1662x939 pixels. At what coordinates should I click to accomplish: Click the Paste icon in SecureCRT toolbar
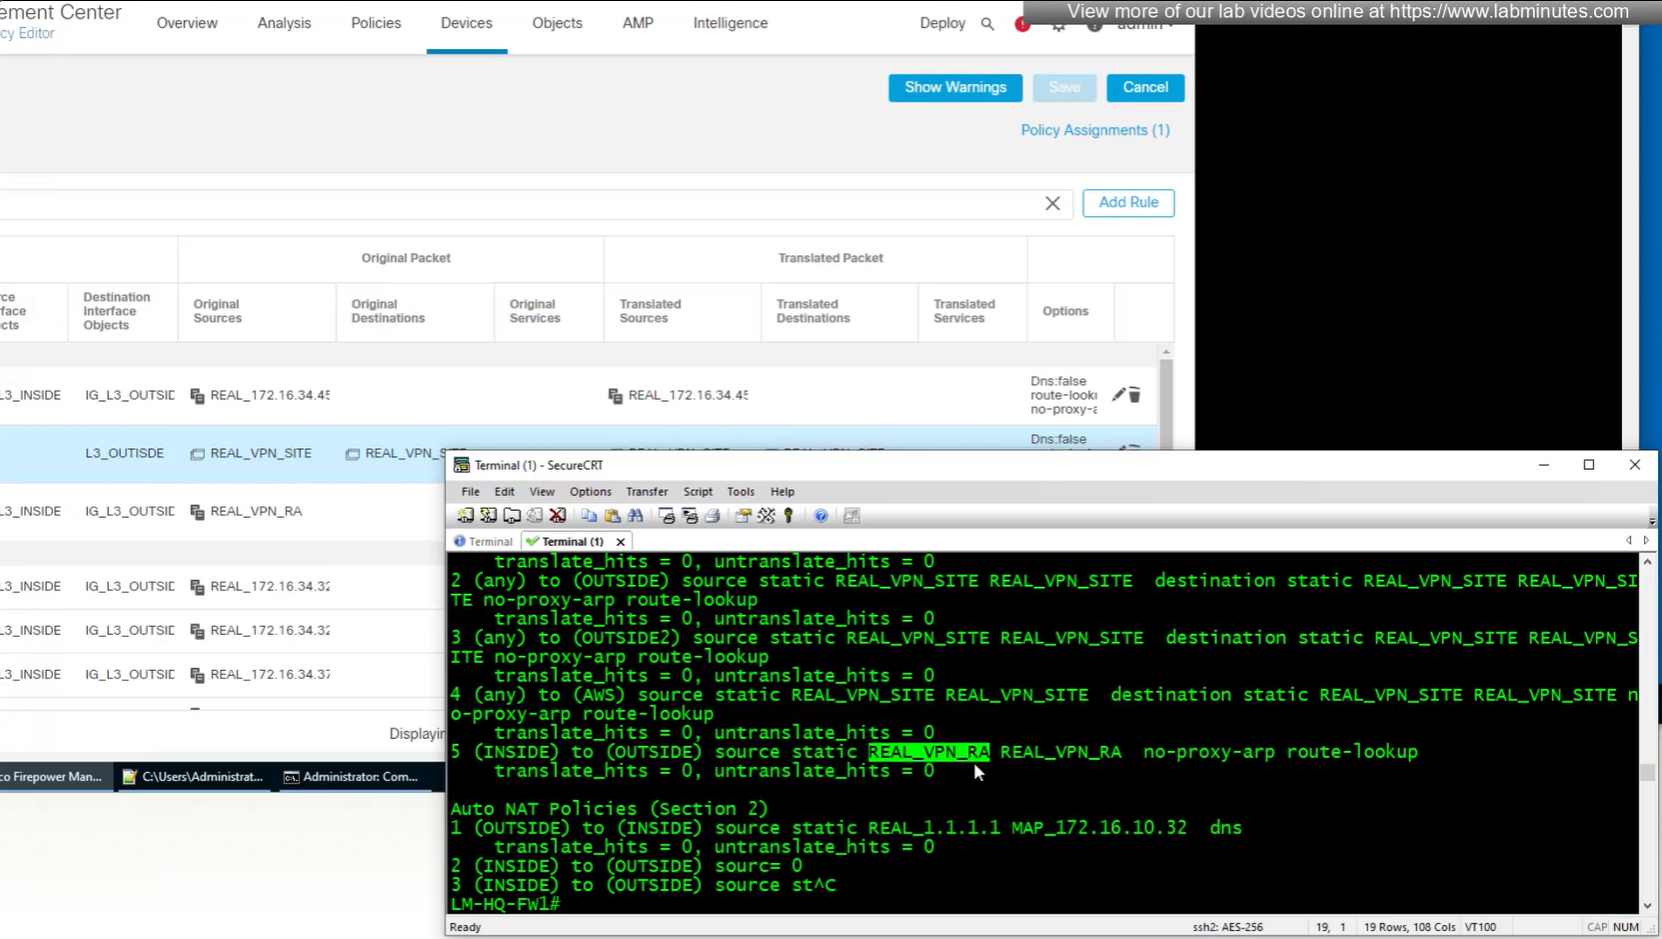coord(612,516)
